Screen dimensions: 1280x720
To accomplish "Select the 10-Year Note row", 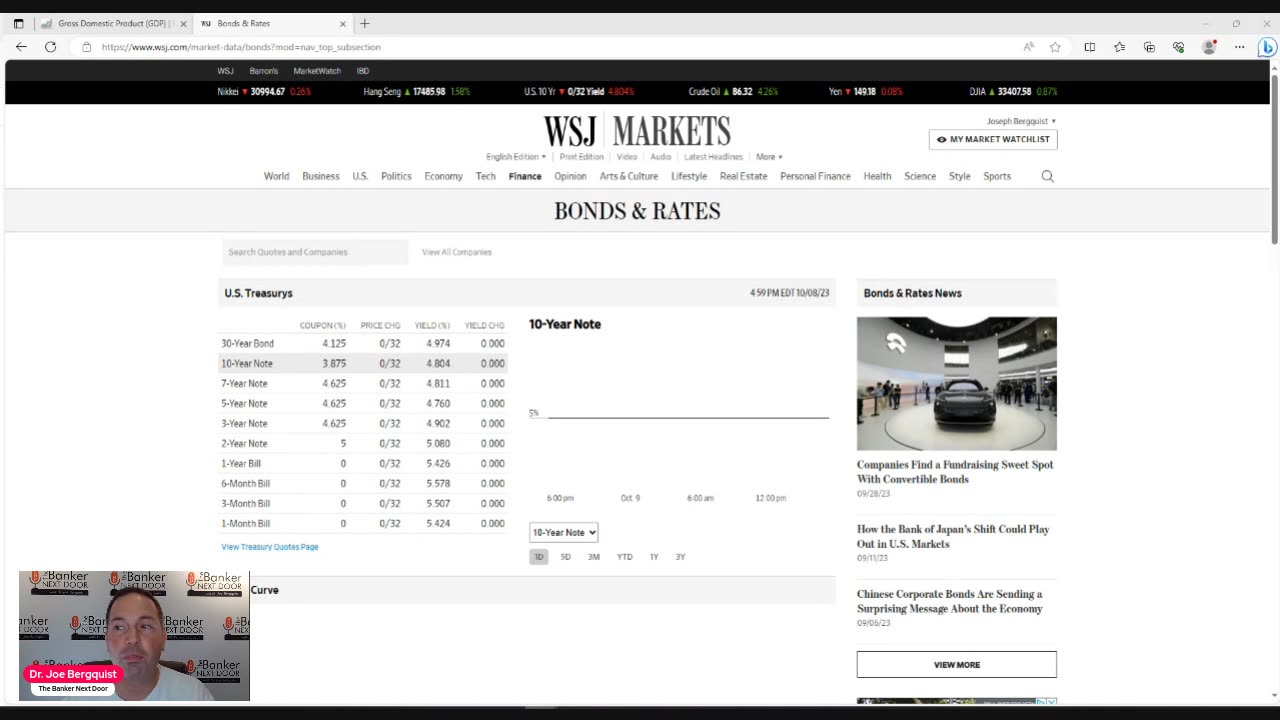I will 363,363.
